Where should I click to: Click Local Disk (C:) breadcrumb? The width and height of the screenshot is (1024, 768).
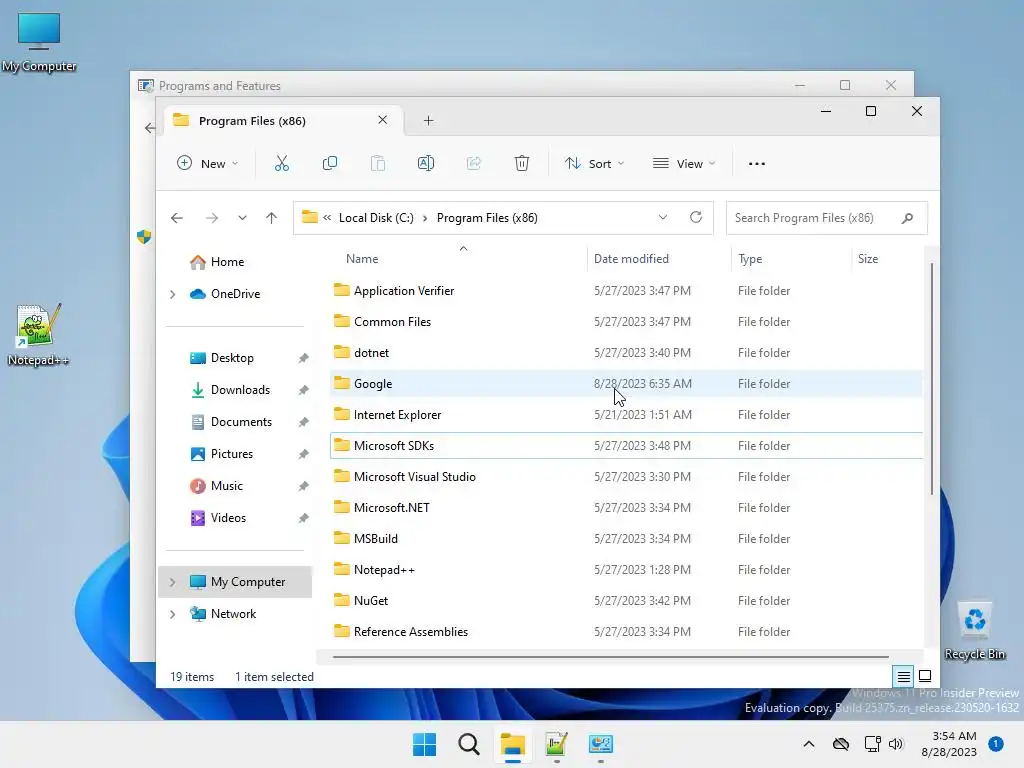tap(376, 218)
